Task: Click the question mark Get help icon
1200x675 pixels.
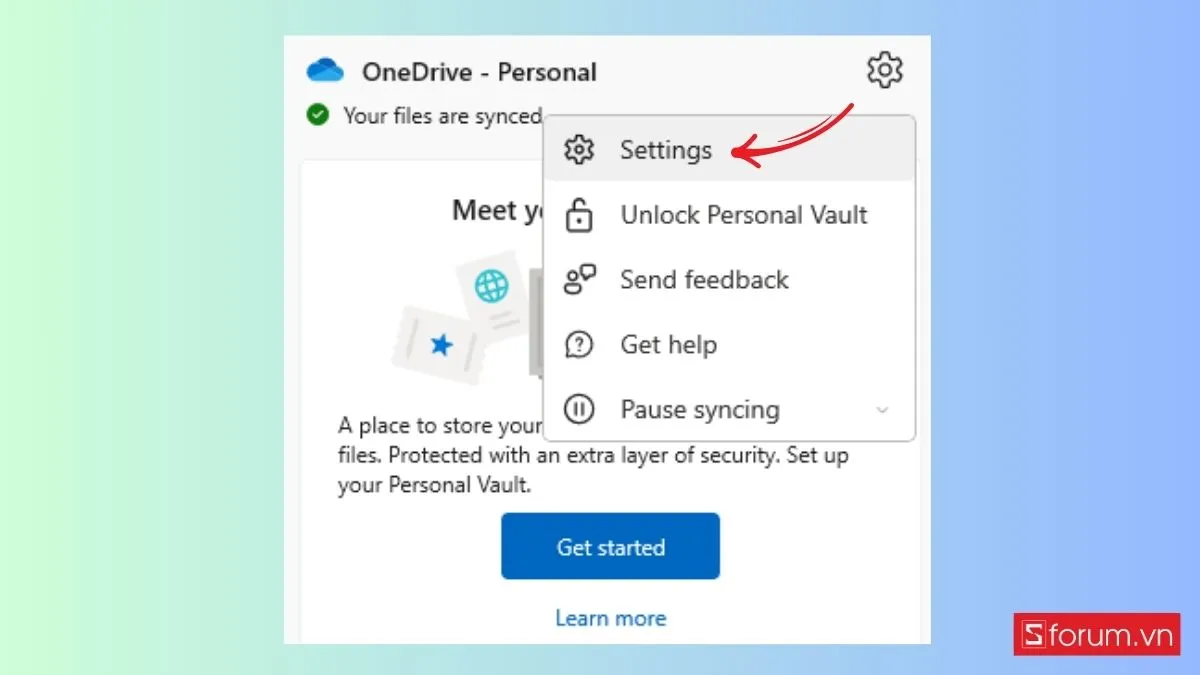Action: pyautogui.click(x=579, y=344)
